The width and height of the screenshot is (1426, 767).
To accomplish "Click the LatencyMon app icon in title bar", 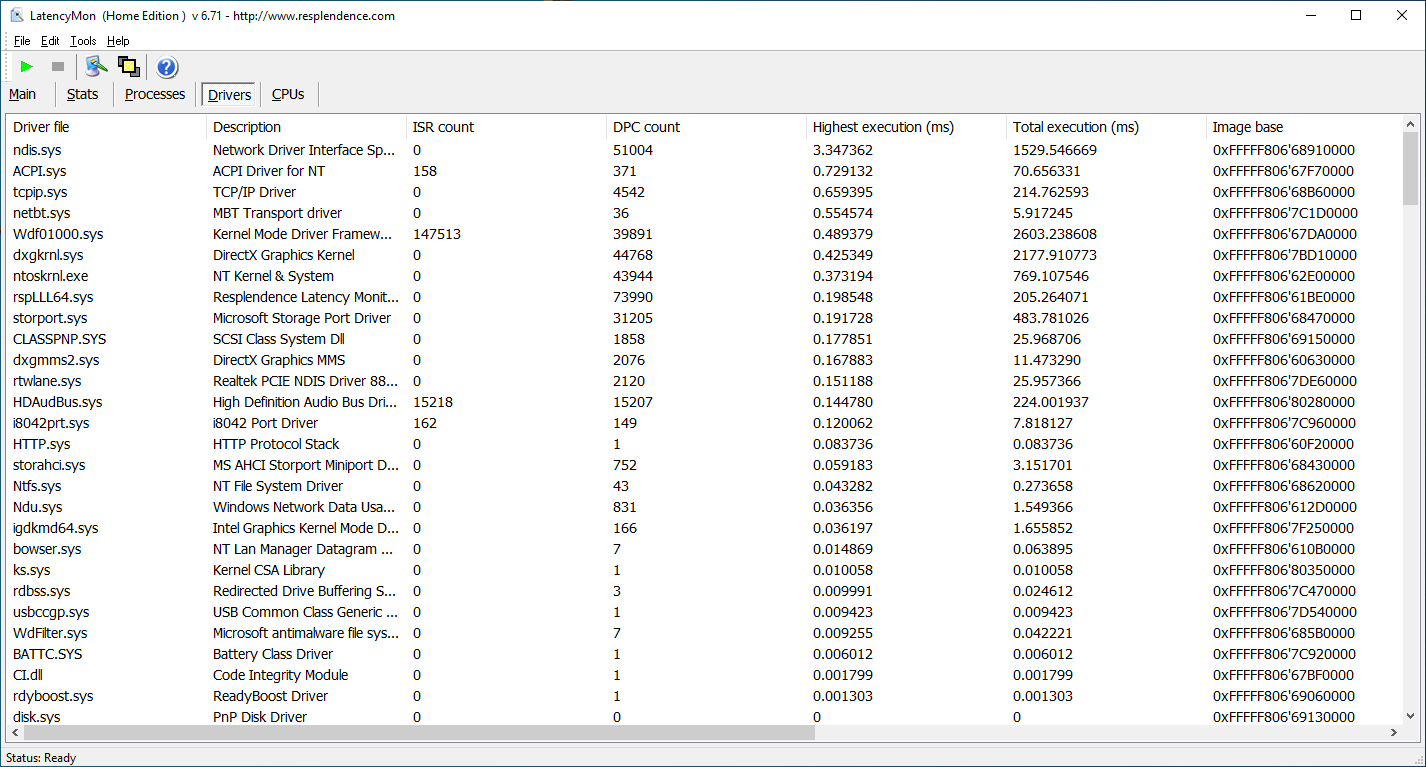I will click(x=16, y=15).
